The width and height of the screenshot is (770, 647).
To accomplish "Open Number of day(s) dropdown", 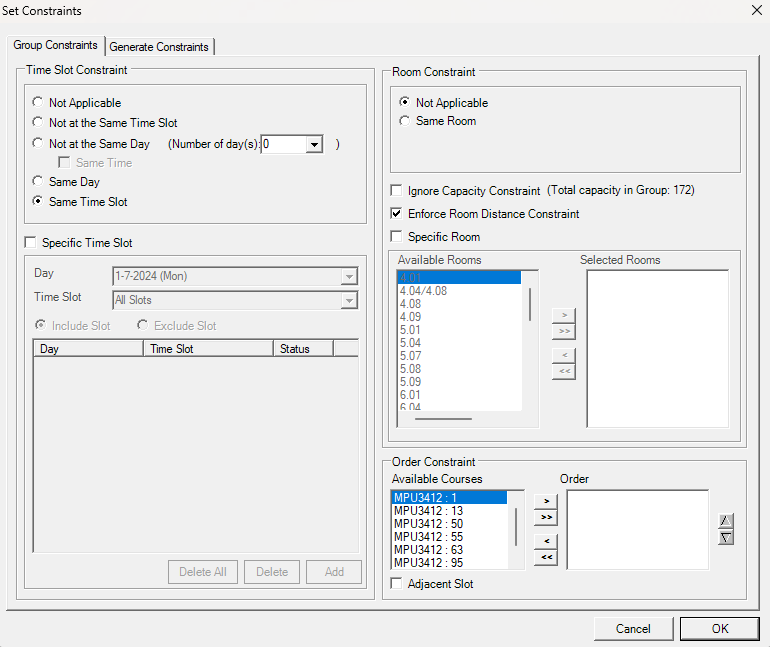I will [314, 144].
